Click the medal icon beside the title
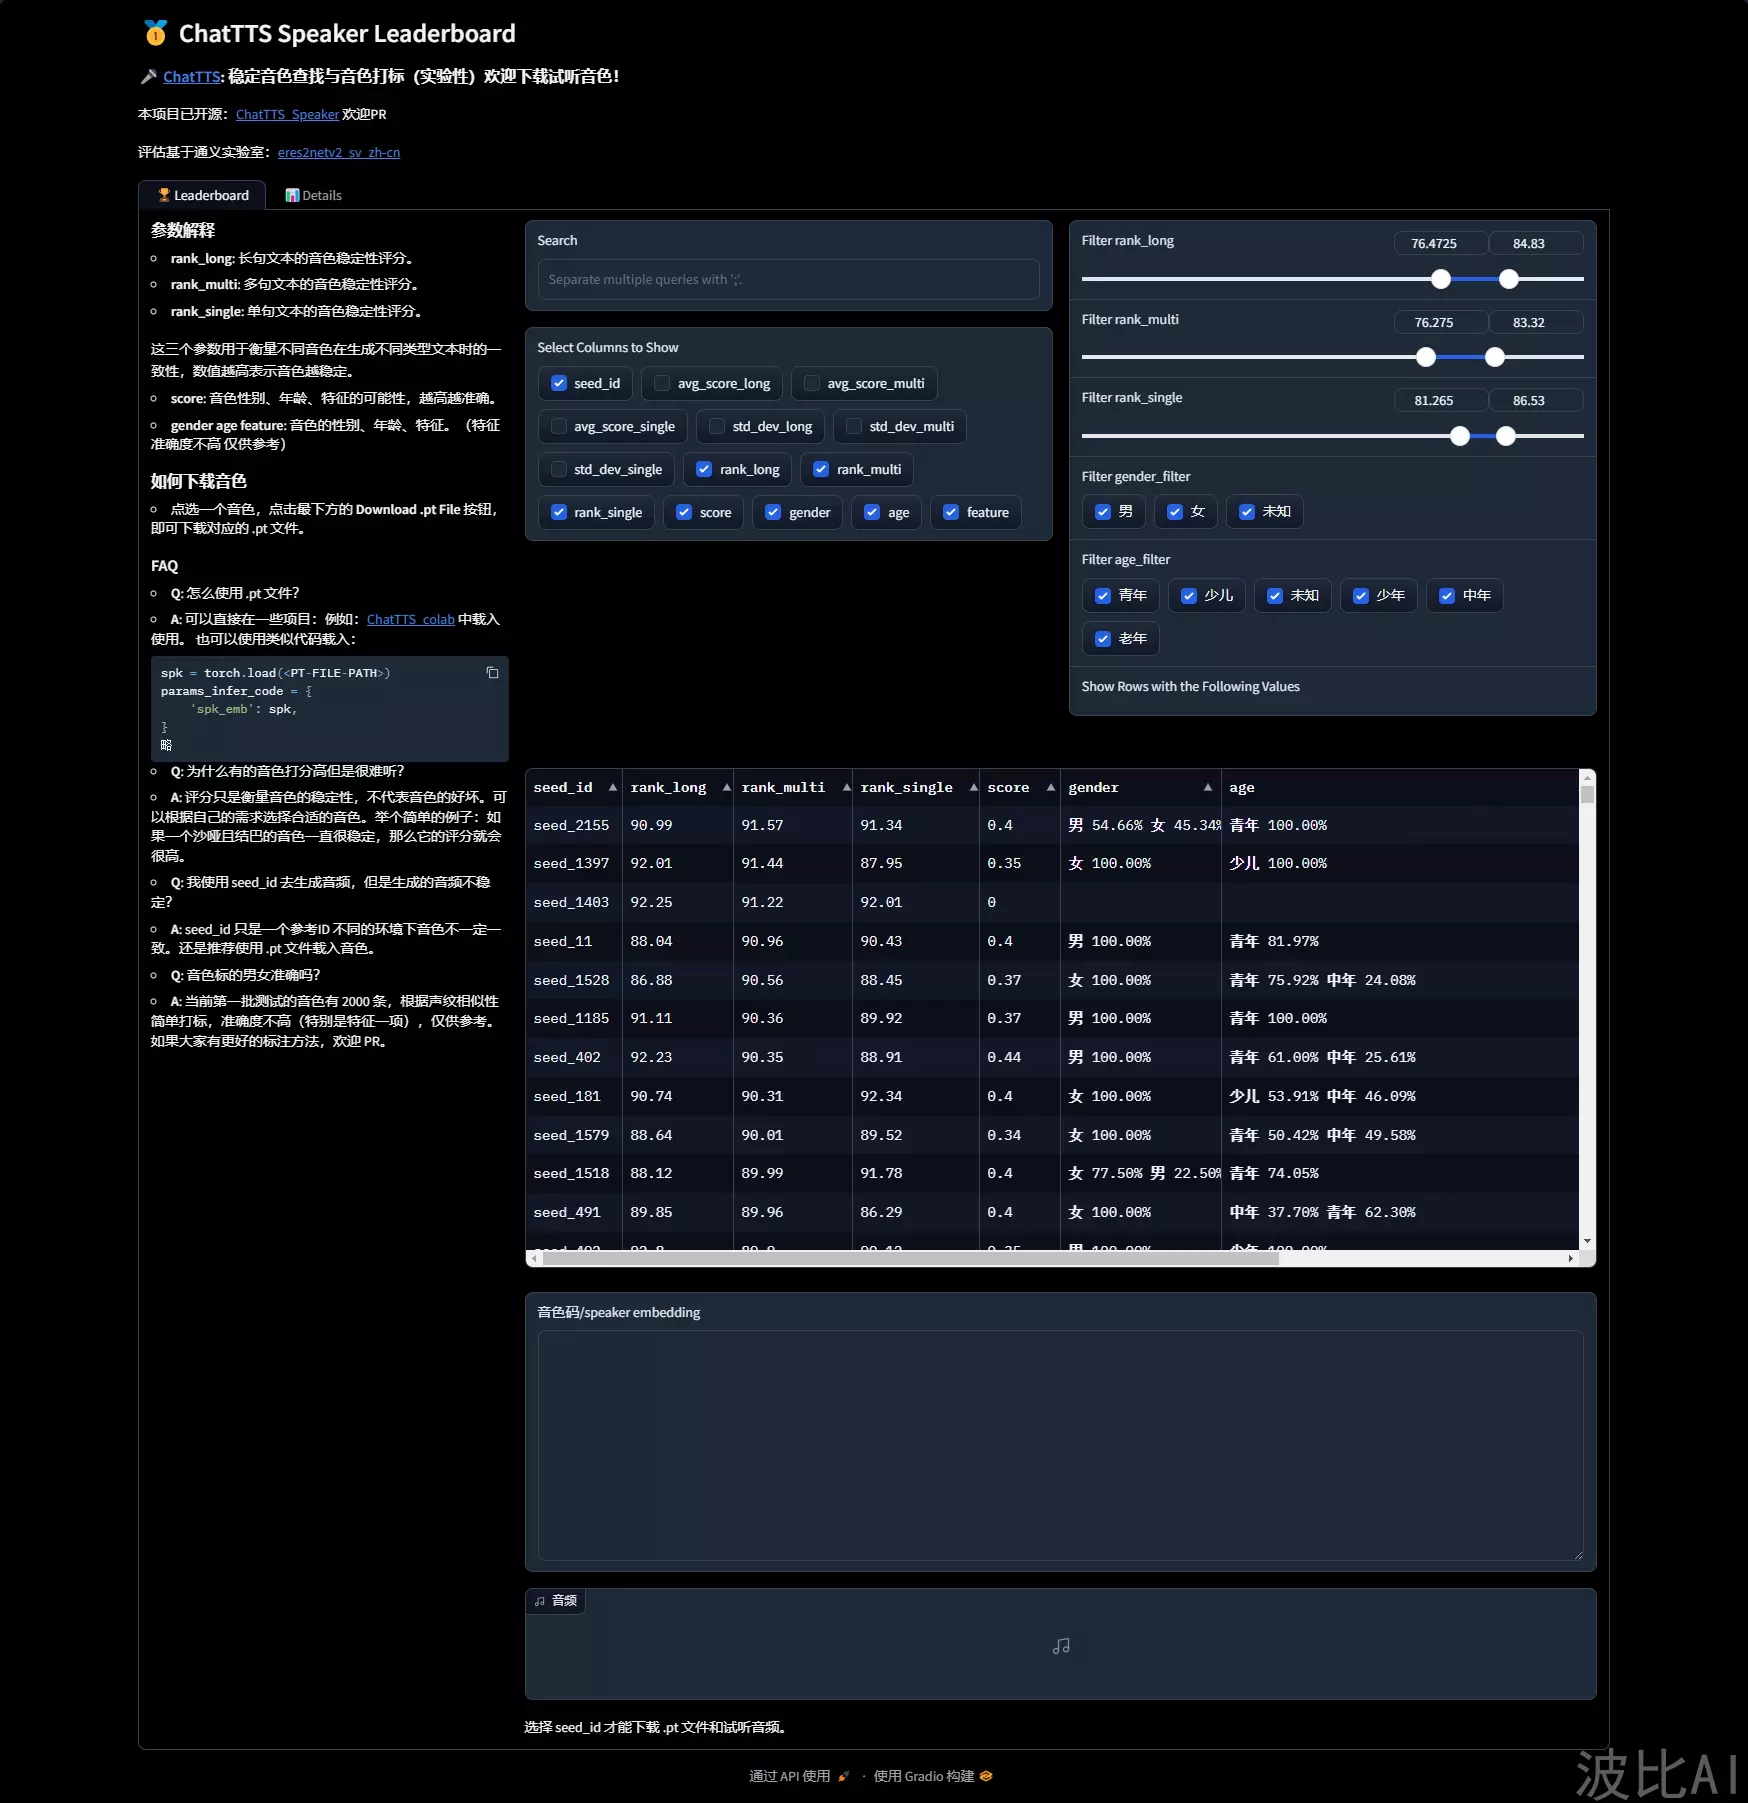Image resolution: width=1748 pixels, height=1803 pixels. [x=155, y=33]
